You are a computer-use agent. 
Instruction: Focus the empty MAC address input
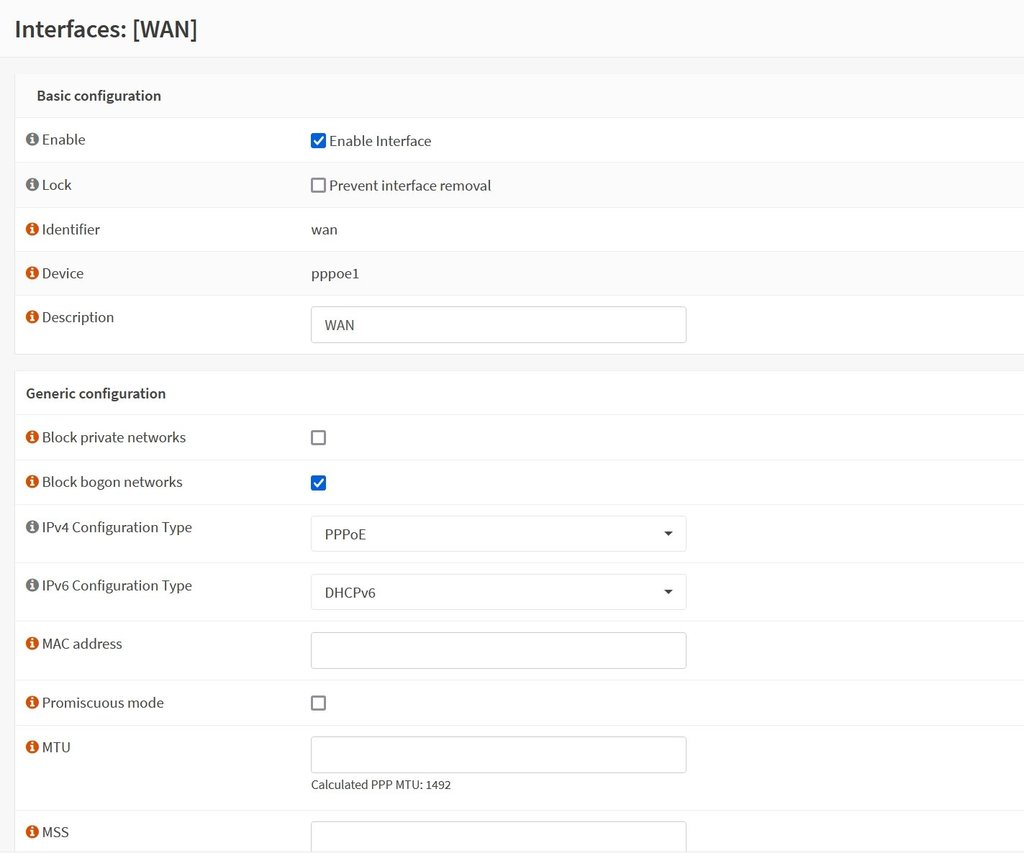click(x=498, y=651)
